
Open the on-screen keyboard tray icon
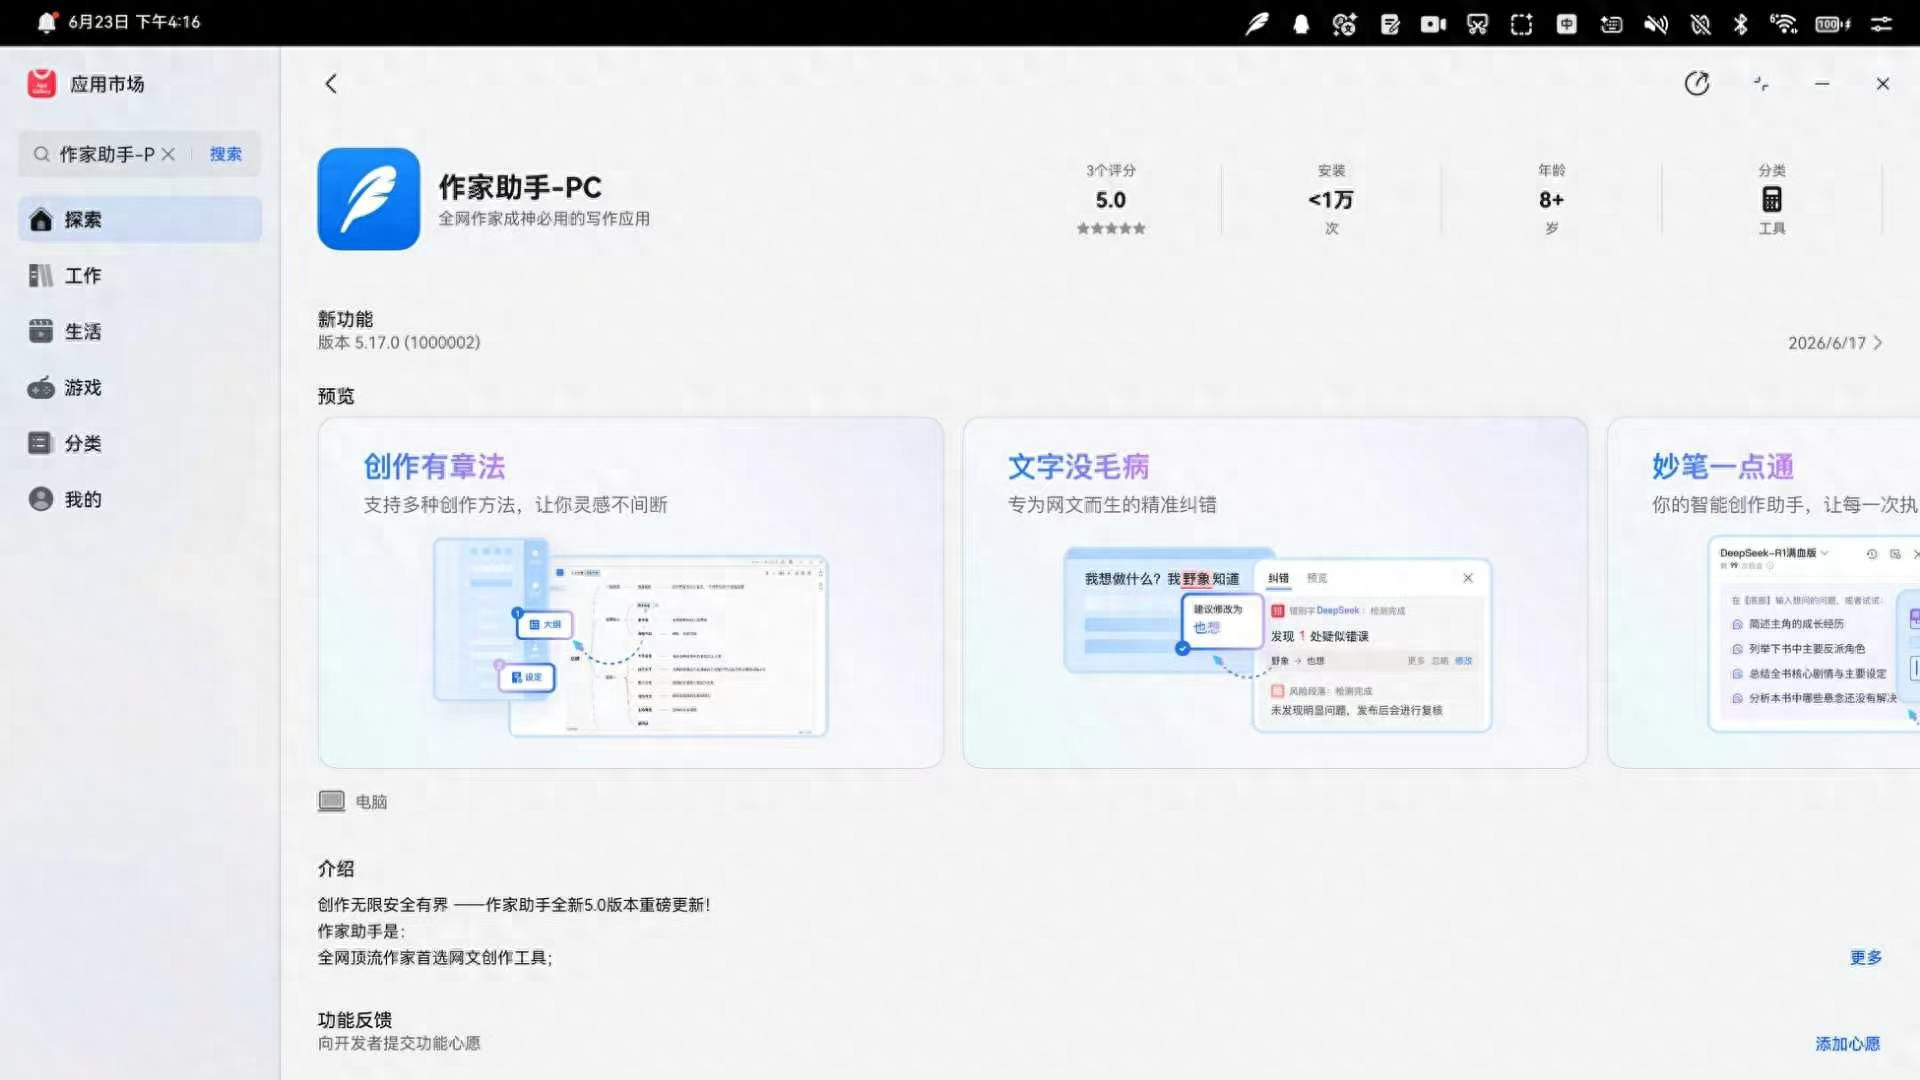point(1612,23)
